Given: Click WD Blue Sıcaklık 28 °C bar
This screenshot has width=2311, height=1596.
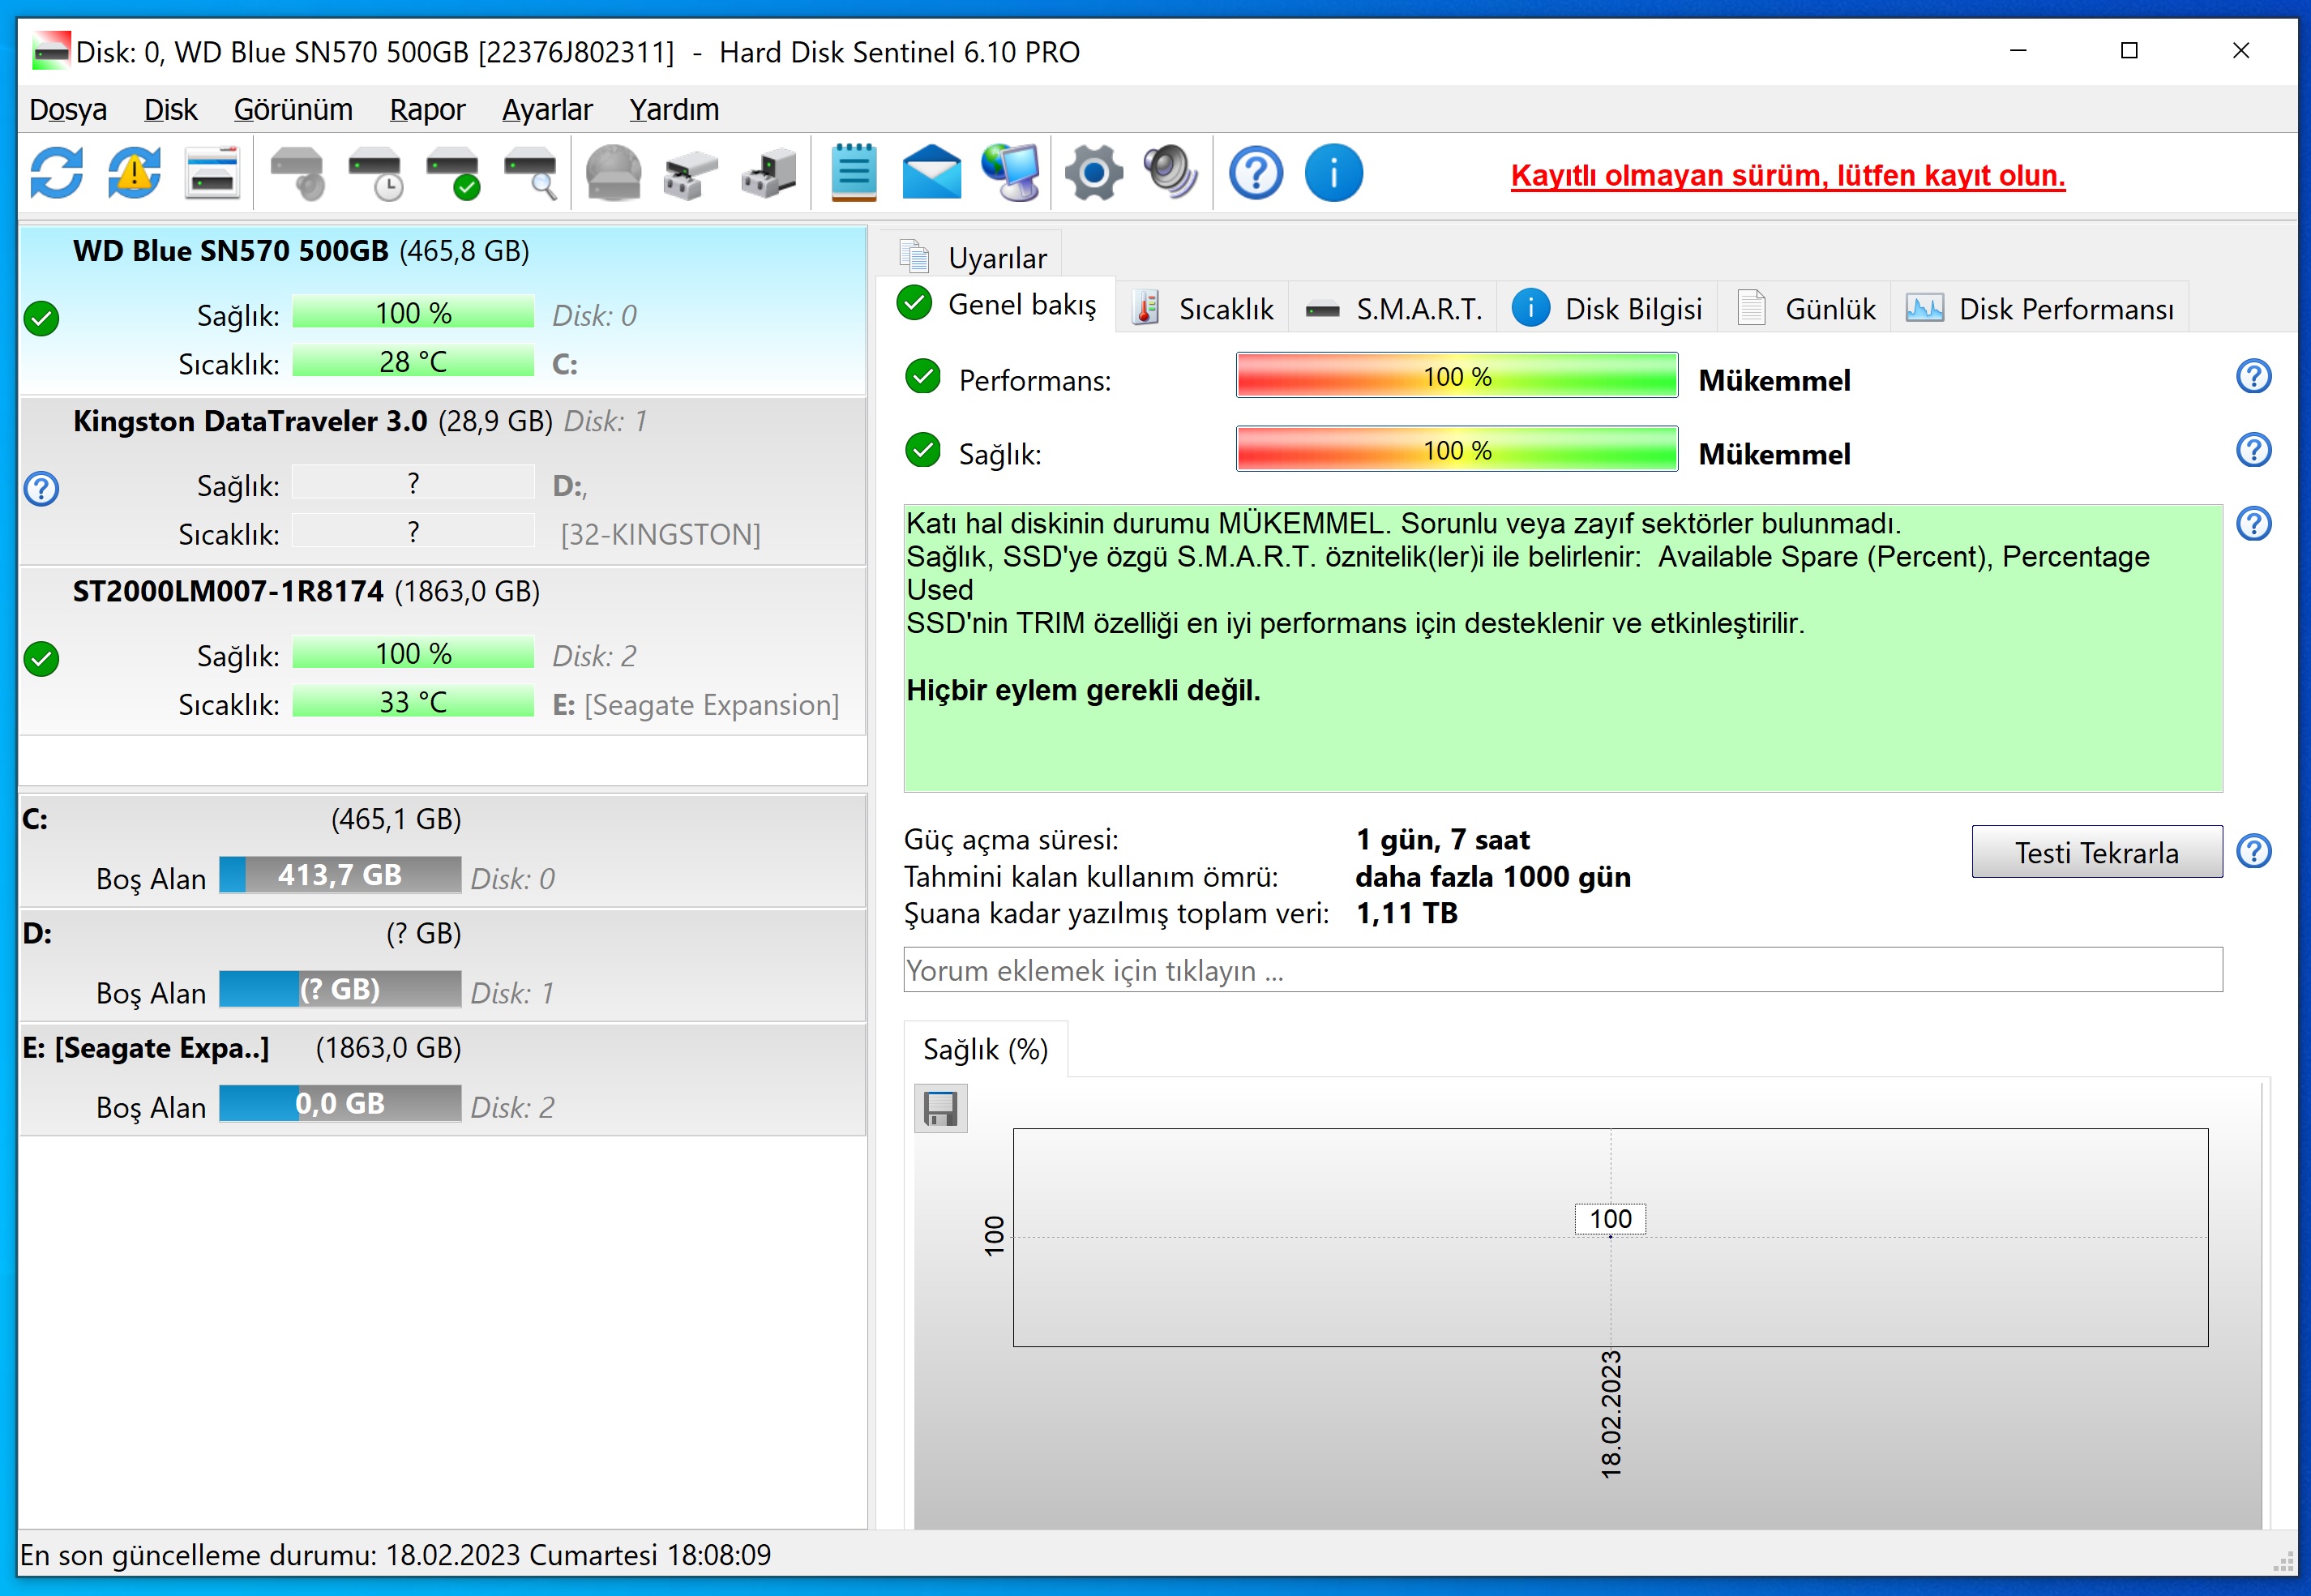Looking at the screenshot, I should (413, 362).
